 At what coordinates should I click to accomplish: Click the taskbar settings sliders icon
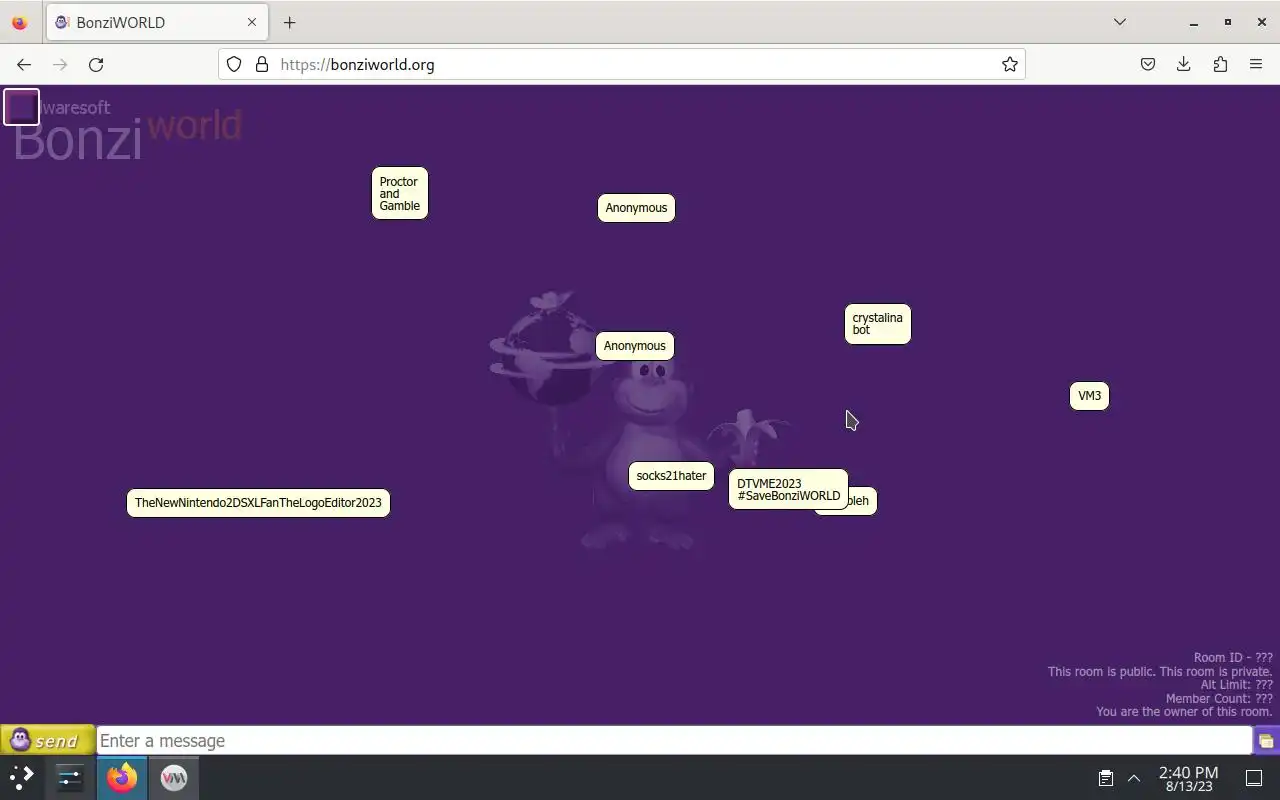[x=70, y=777]
